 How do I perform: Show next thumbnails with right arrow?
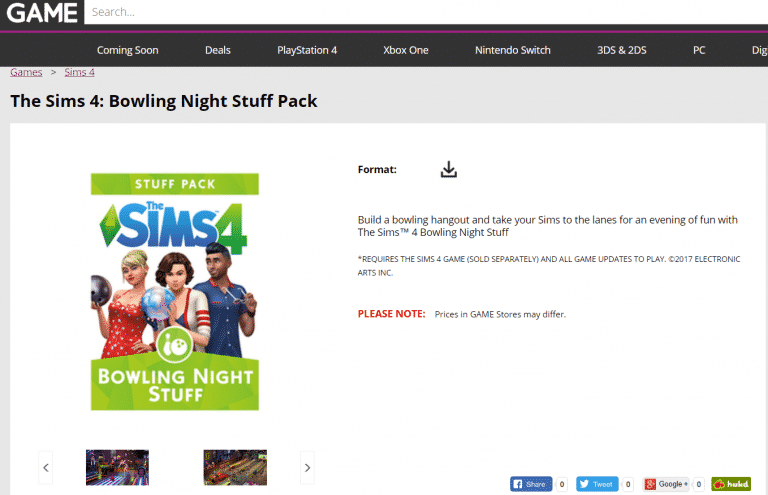(x=308, y=467)
